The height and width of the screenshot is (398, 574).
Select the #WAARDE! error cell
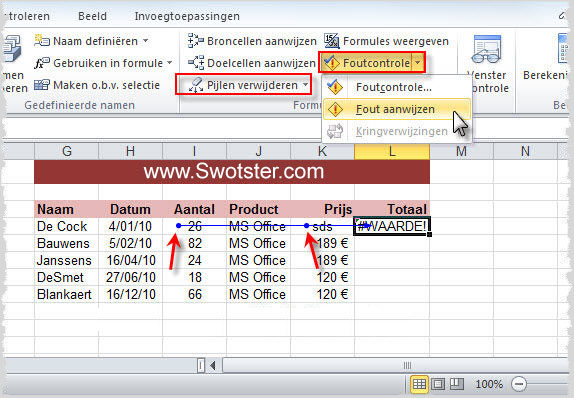click(x=392, y=226)
